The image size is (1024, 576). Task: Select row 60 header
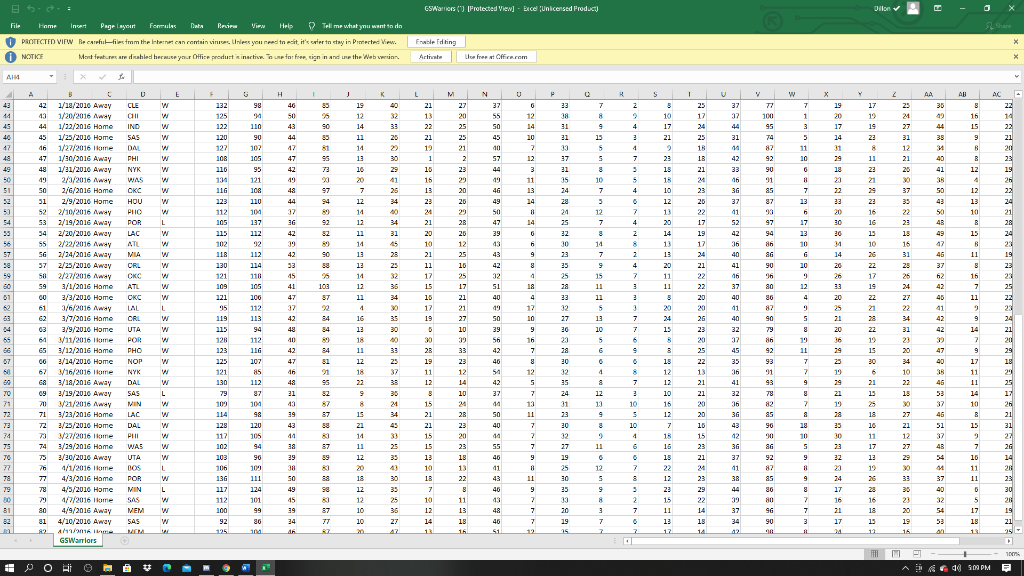tap(7, 287)
